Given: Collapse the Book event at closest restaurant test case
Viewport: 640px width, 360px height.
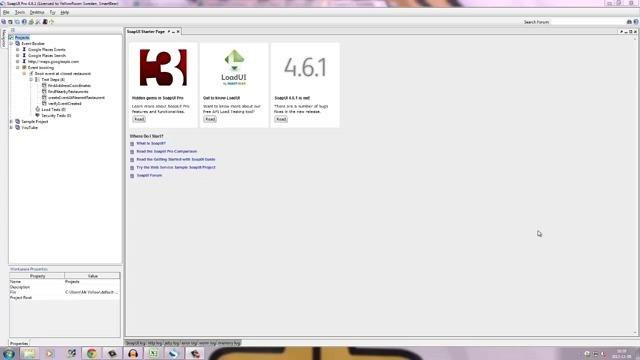Looking at the screenshot, I should point(24,73).
